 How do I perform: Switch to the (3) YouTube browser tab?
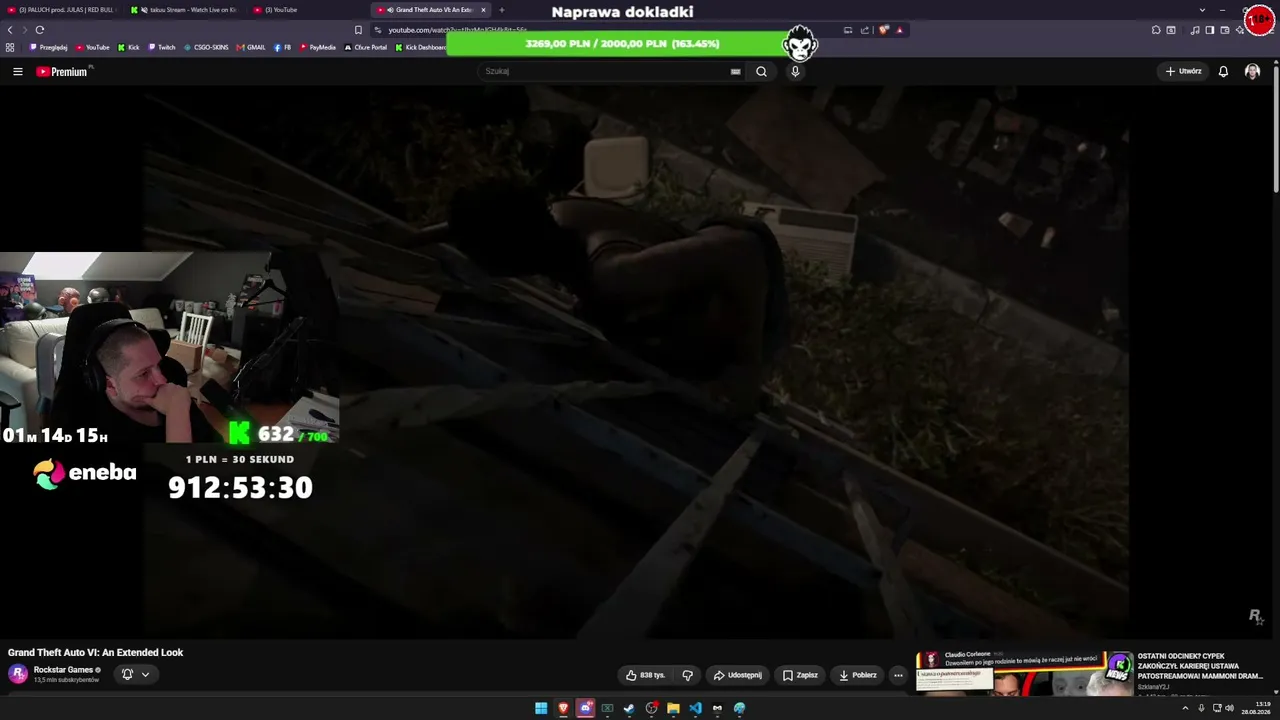(305, 10)
